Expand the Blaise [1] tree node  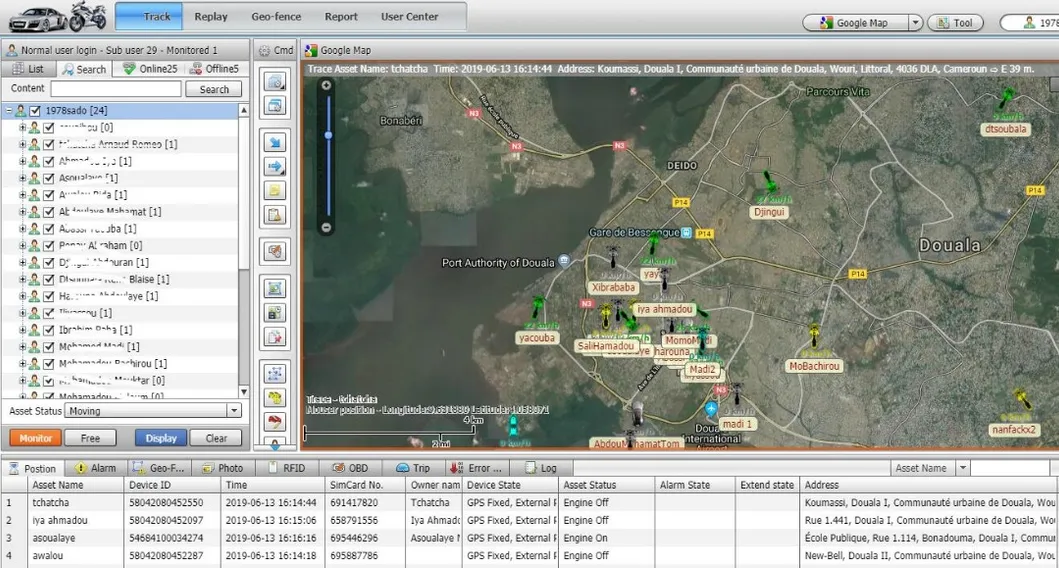click(22, 279)
